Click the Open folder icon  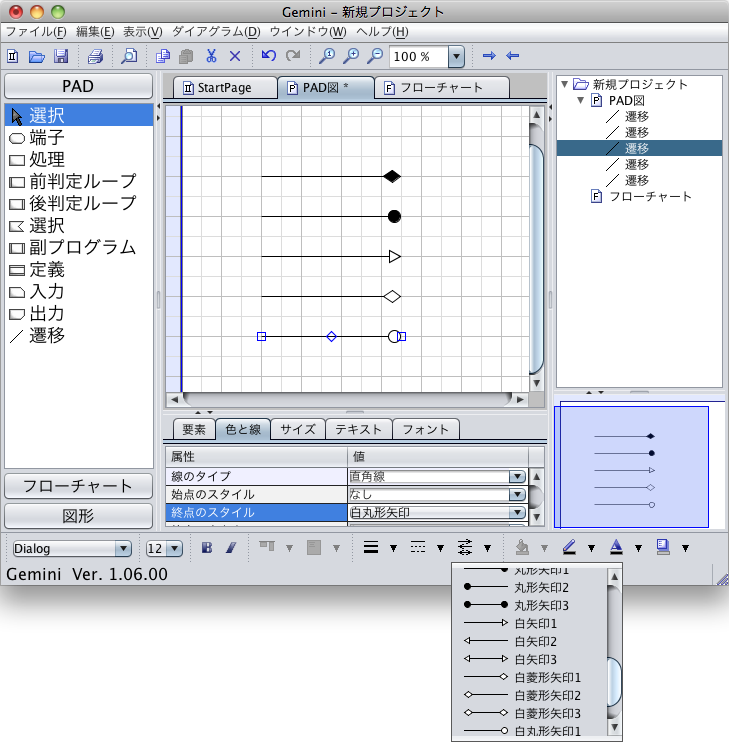click(x=36, y=56)
